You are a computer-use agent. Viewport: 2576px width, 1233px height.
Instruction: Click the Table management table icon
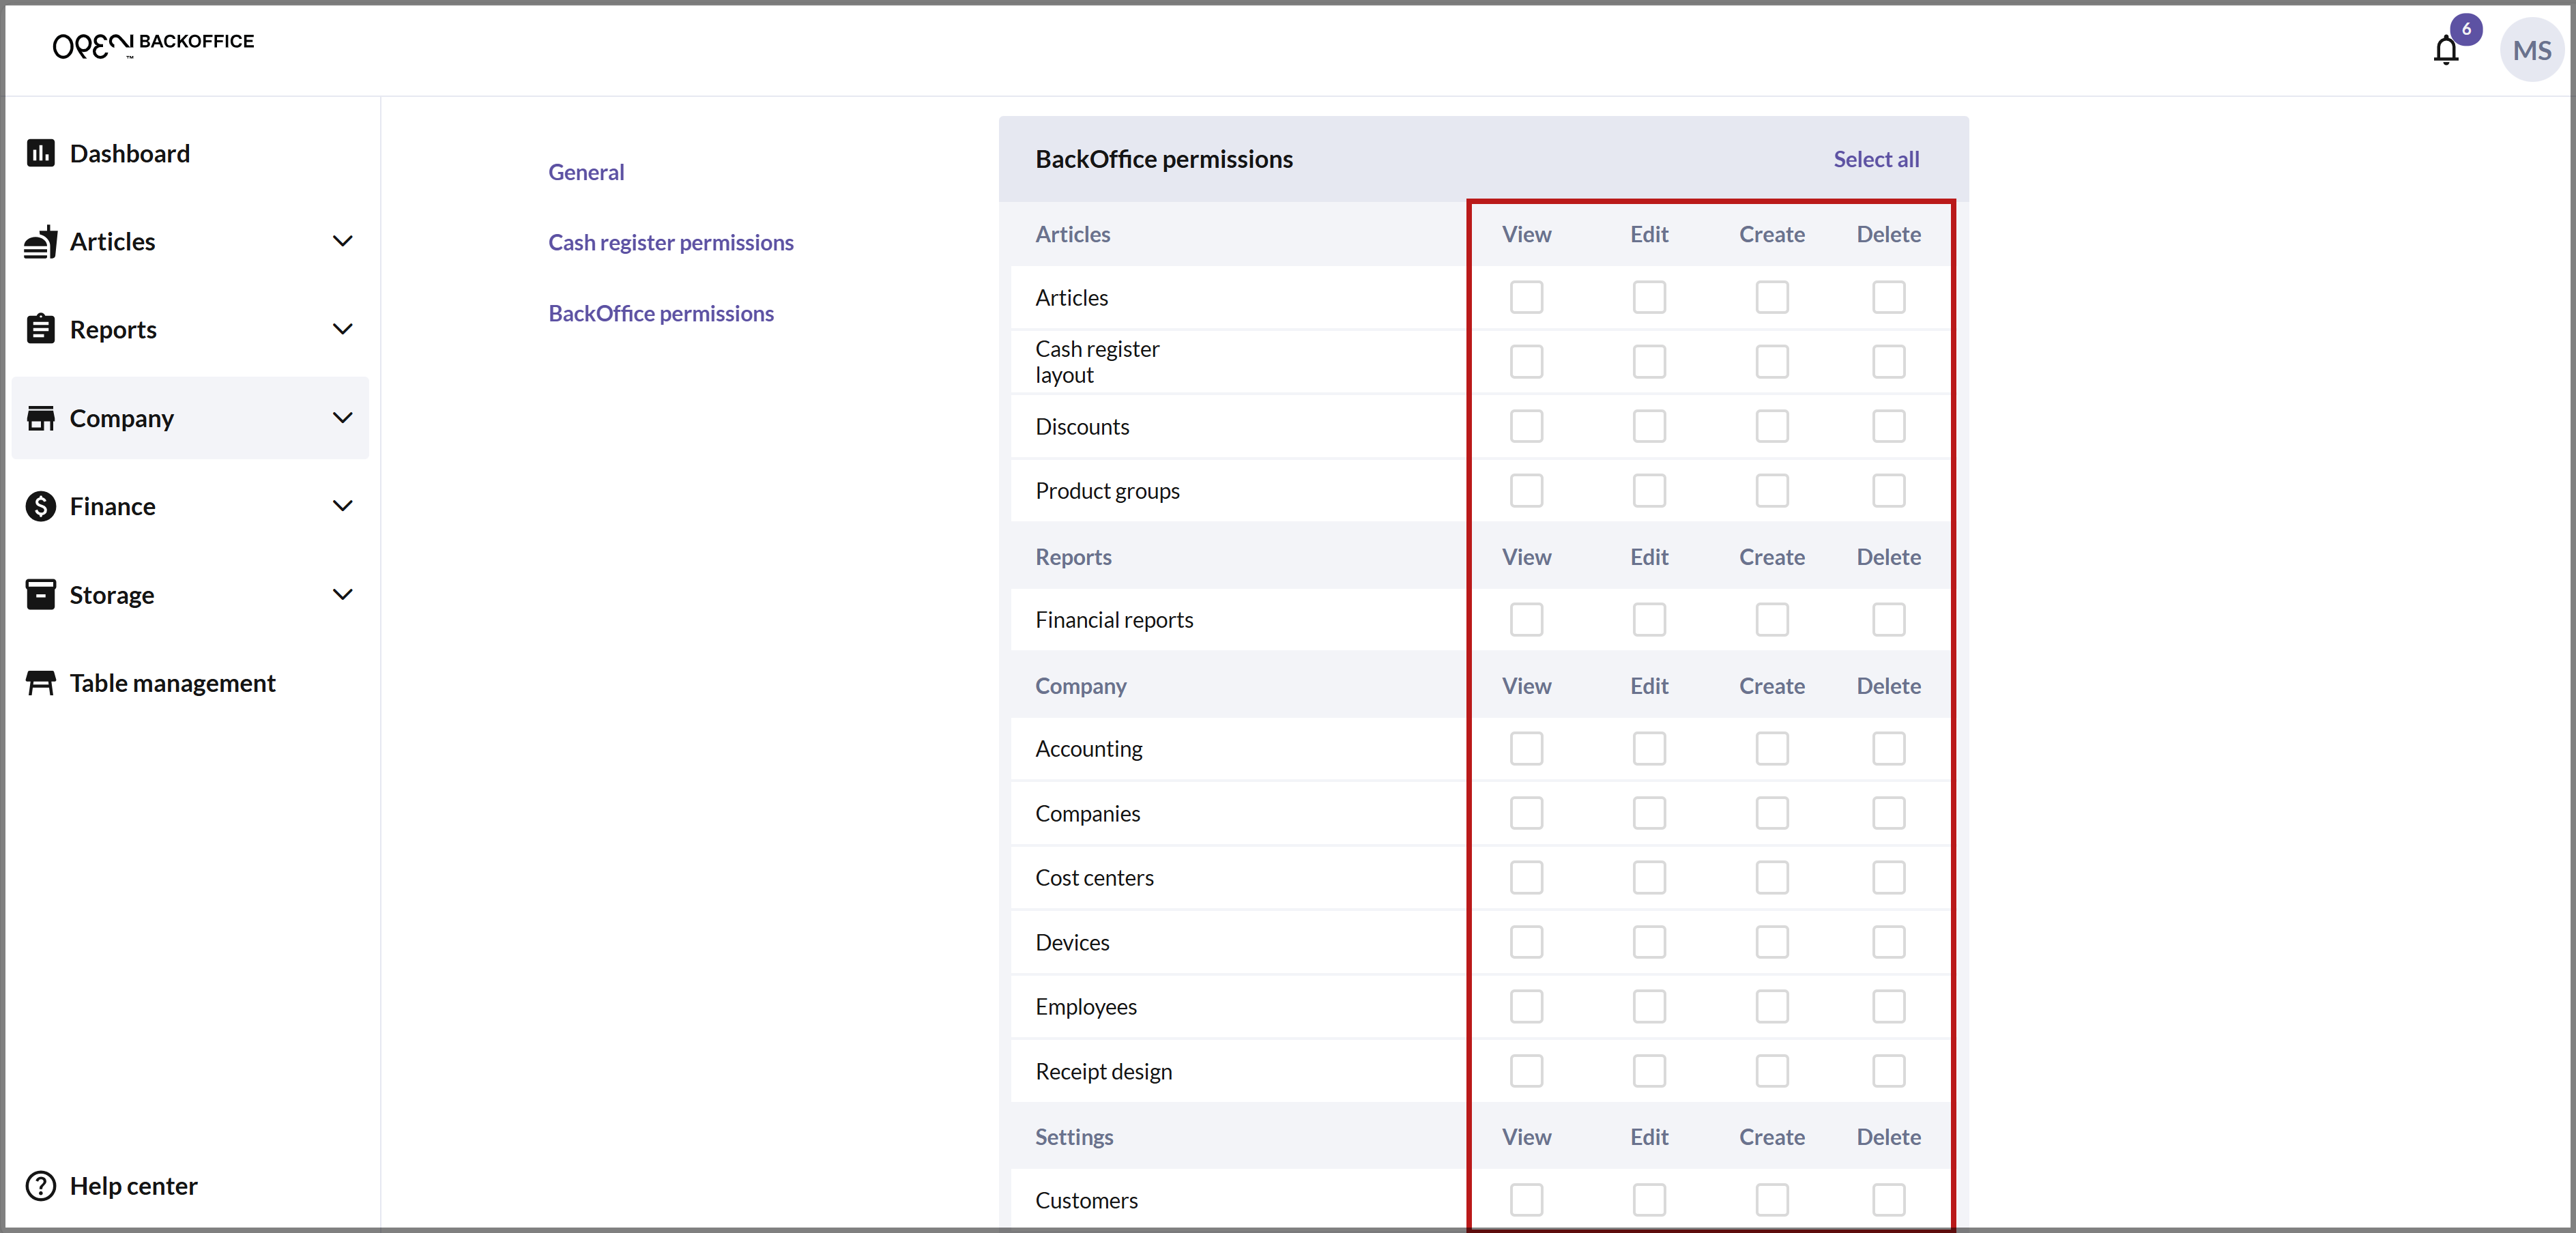click(40, 683)
